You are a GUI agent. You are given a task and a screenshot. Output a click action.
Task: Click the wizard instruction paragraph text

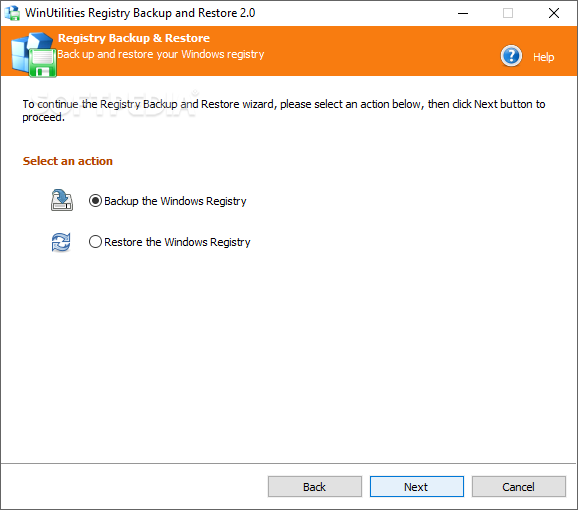[x=283, y=110]
